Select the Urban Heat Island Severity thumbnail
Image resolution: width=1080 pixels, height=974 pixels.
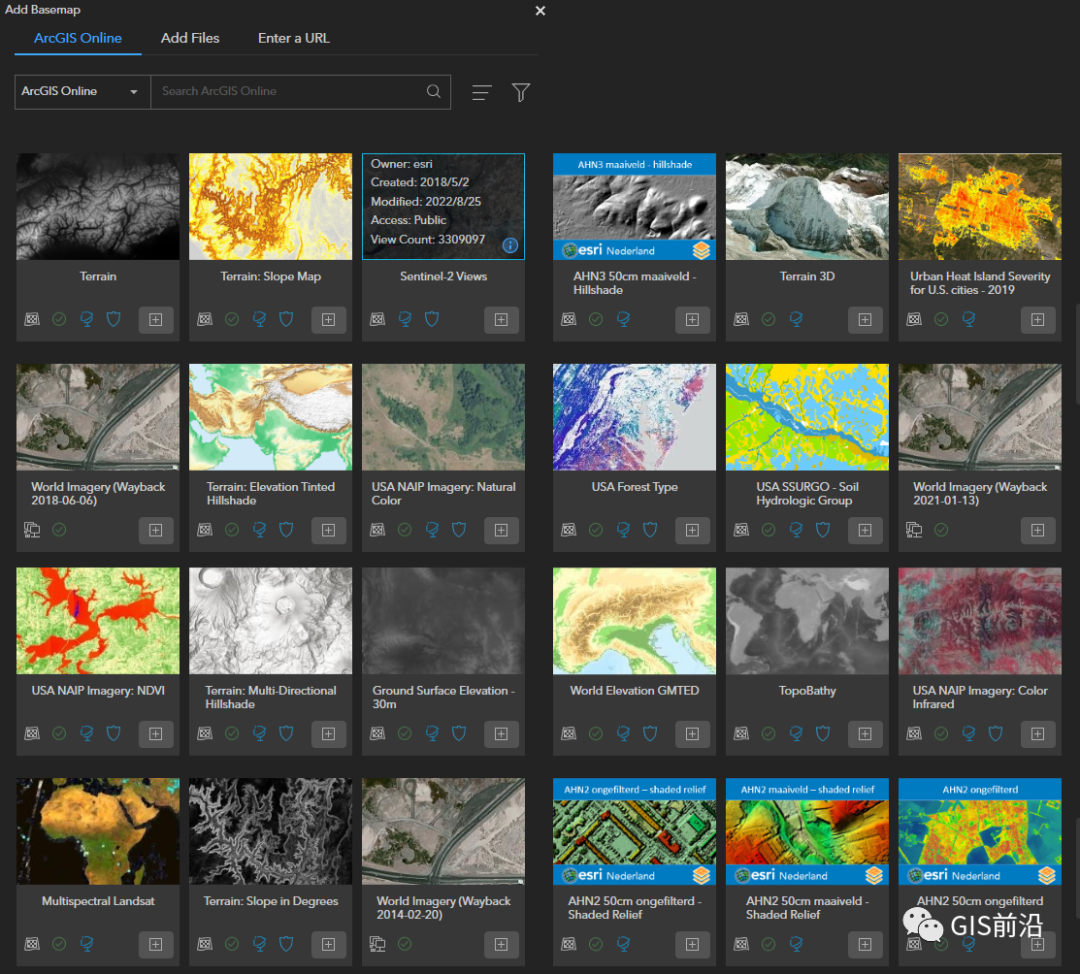[x=980, y=207]
